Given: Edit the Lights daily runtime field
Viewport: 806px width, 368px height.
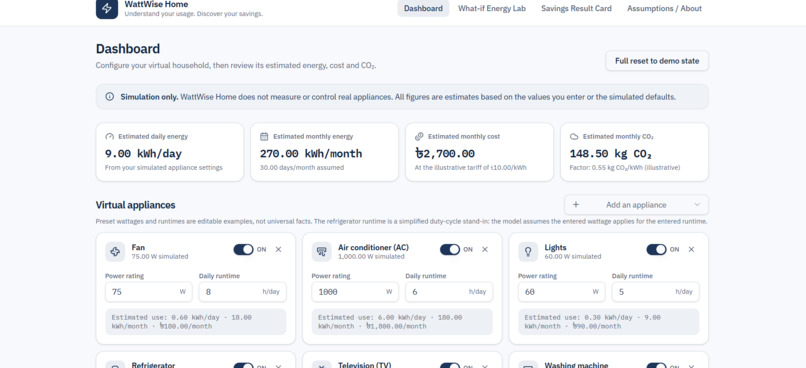Looking at the screenshot, I should coord(655,291).
